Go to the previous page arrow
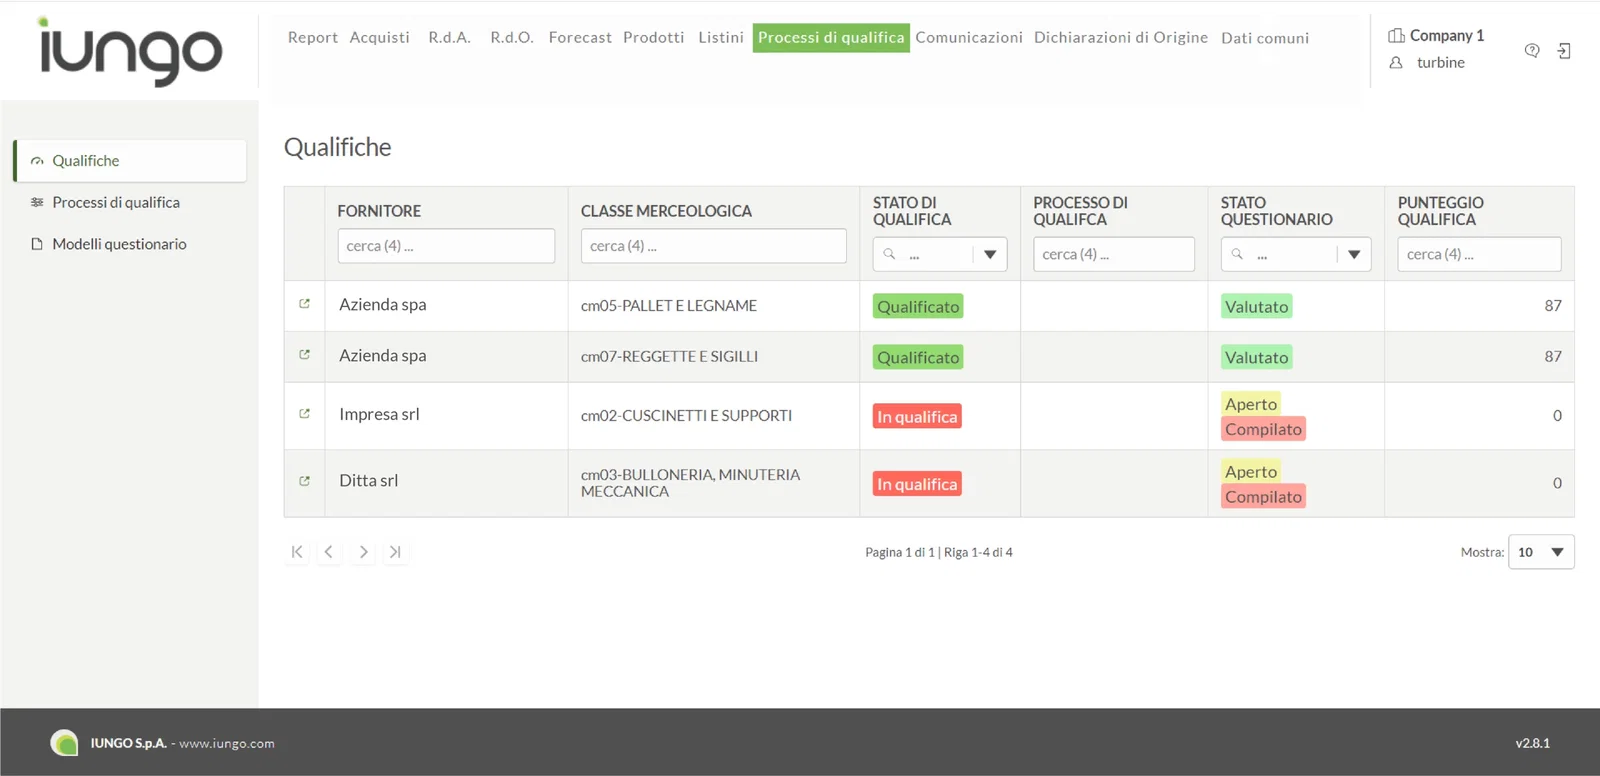 pyautogui.click(x=329, y=552)
